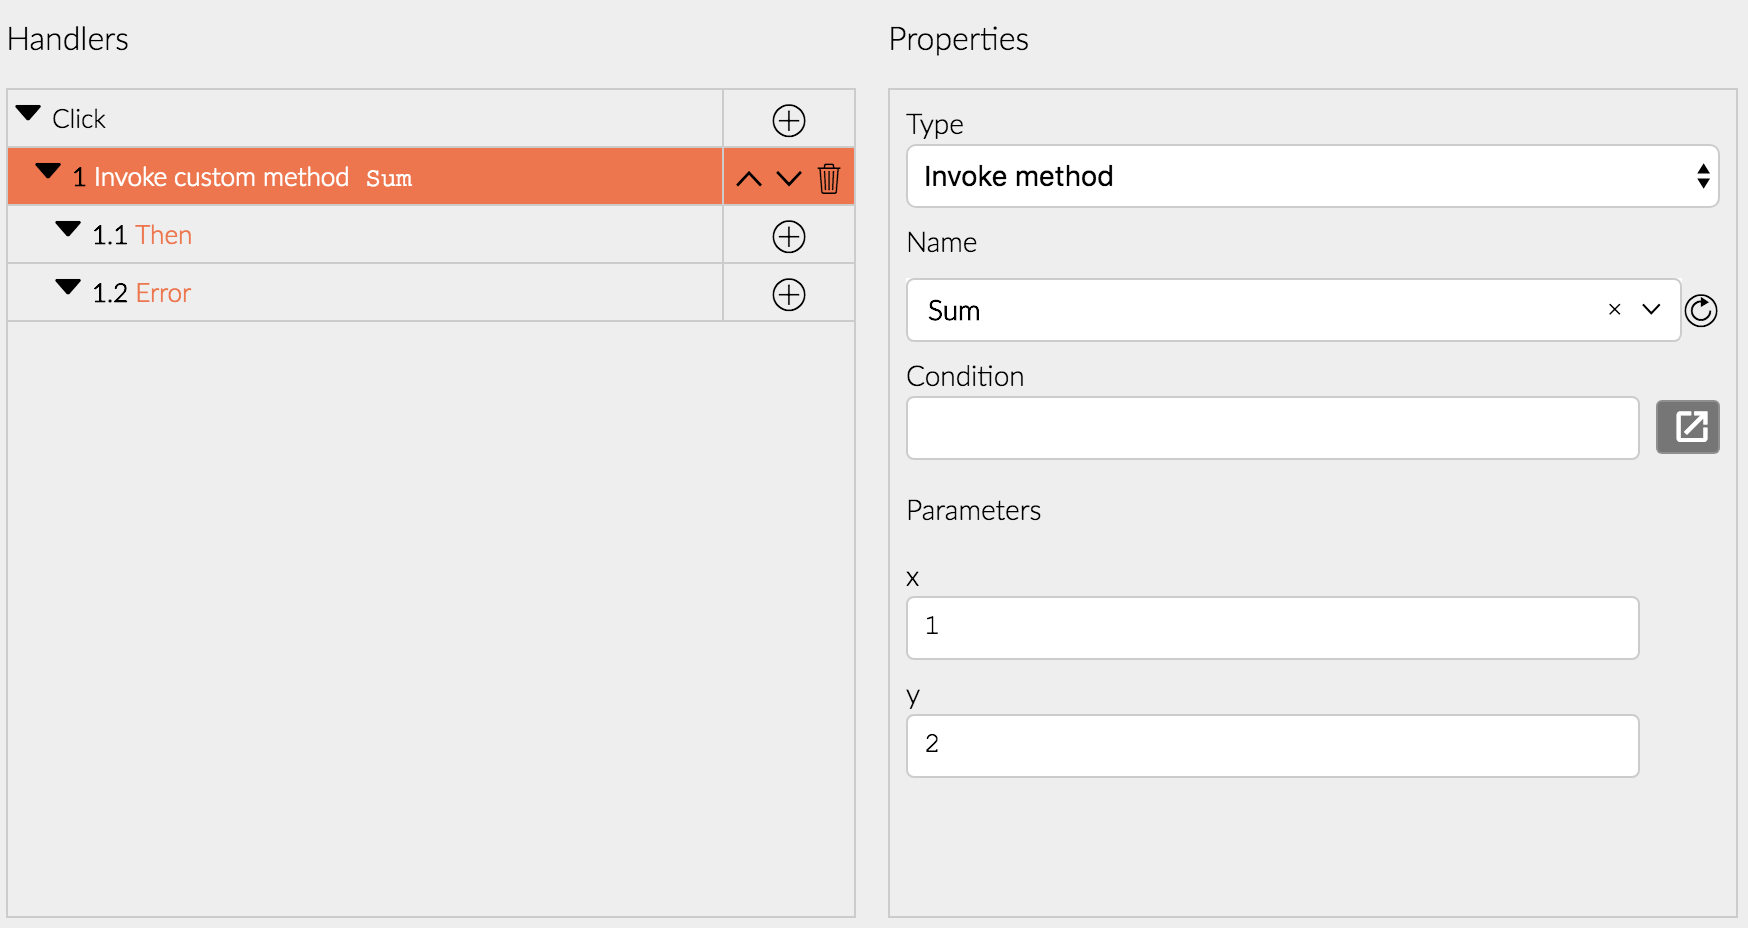This screenshot has width=1748, height=928.
Task: Click the Condition input field
Action: point(1272,428)
